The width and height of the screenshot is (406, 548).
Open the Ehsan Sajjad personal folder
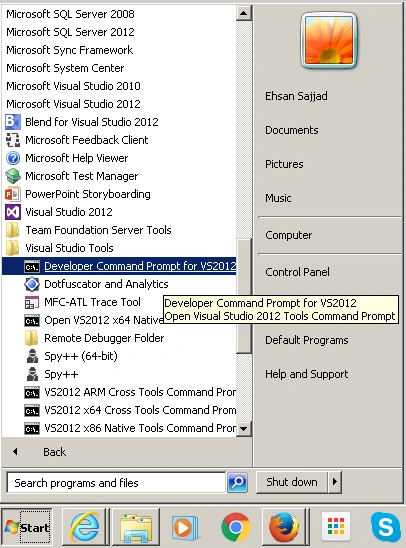(296, 96)
